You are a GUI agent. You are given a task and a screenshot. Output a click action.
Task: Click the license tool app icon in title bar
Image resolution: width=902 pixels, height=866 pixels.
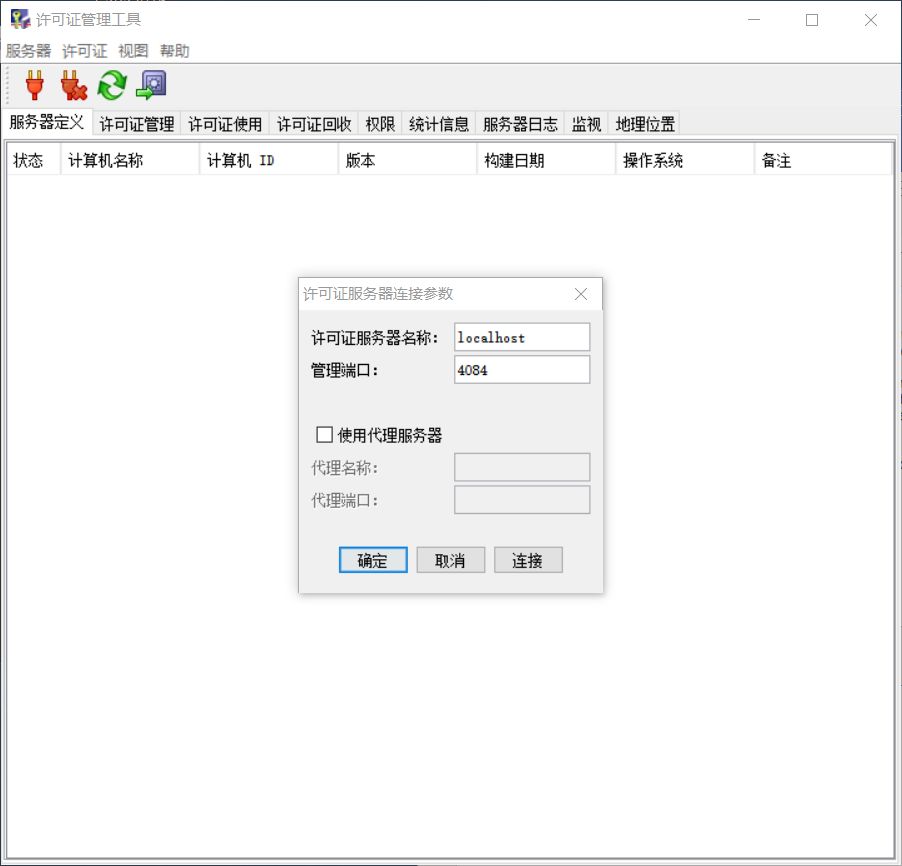20,20
